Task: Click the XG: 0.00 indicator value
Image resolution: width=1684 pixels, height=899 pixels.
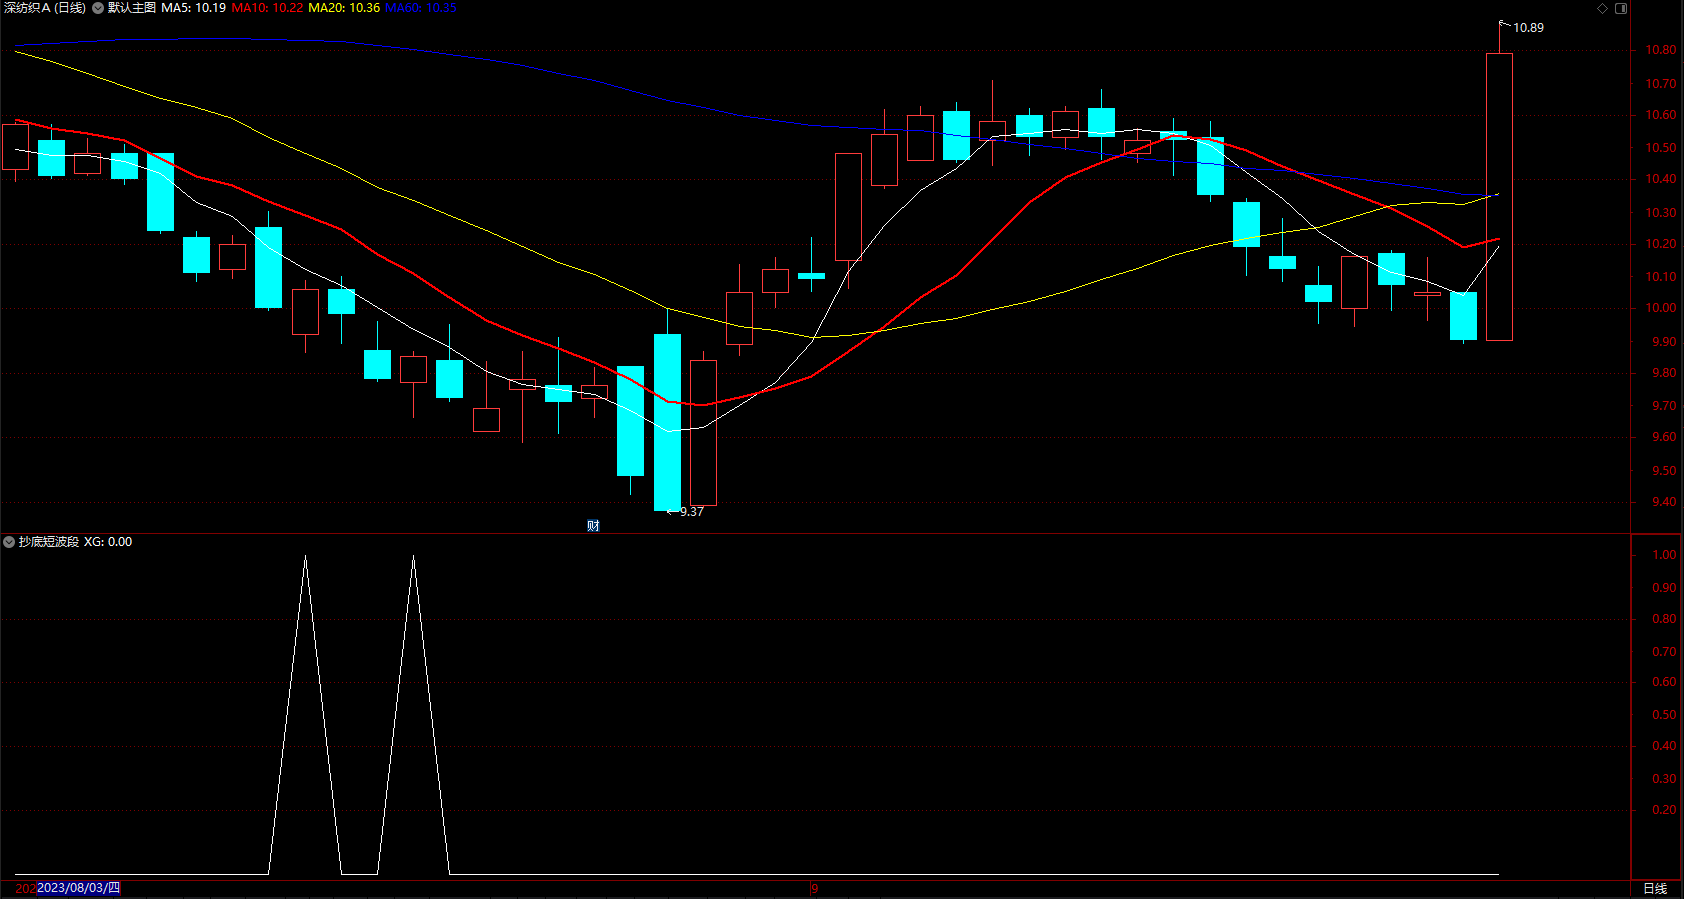Action: coord(108,542)
